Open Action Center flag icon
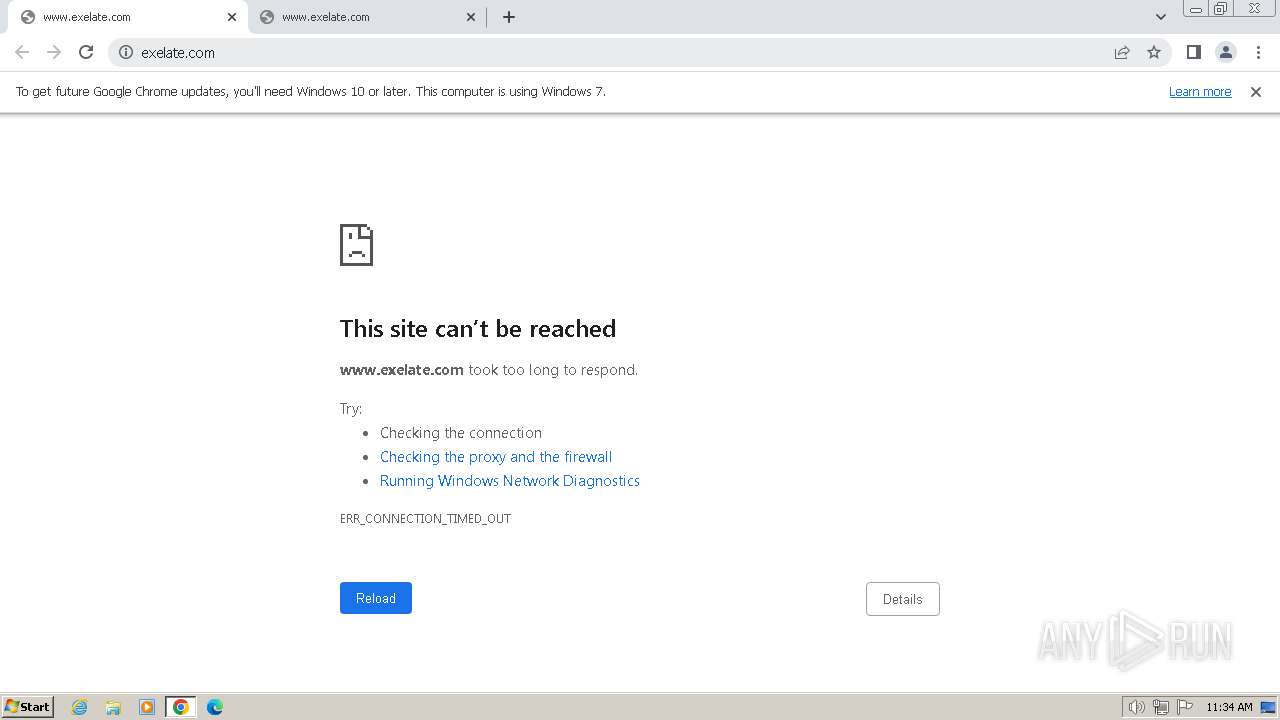This screenshot has width=1280, height=720. 1185,707
